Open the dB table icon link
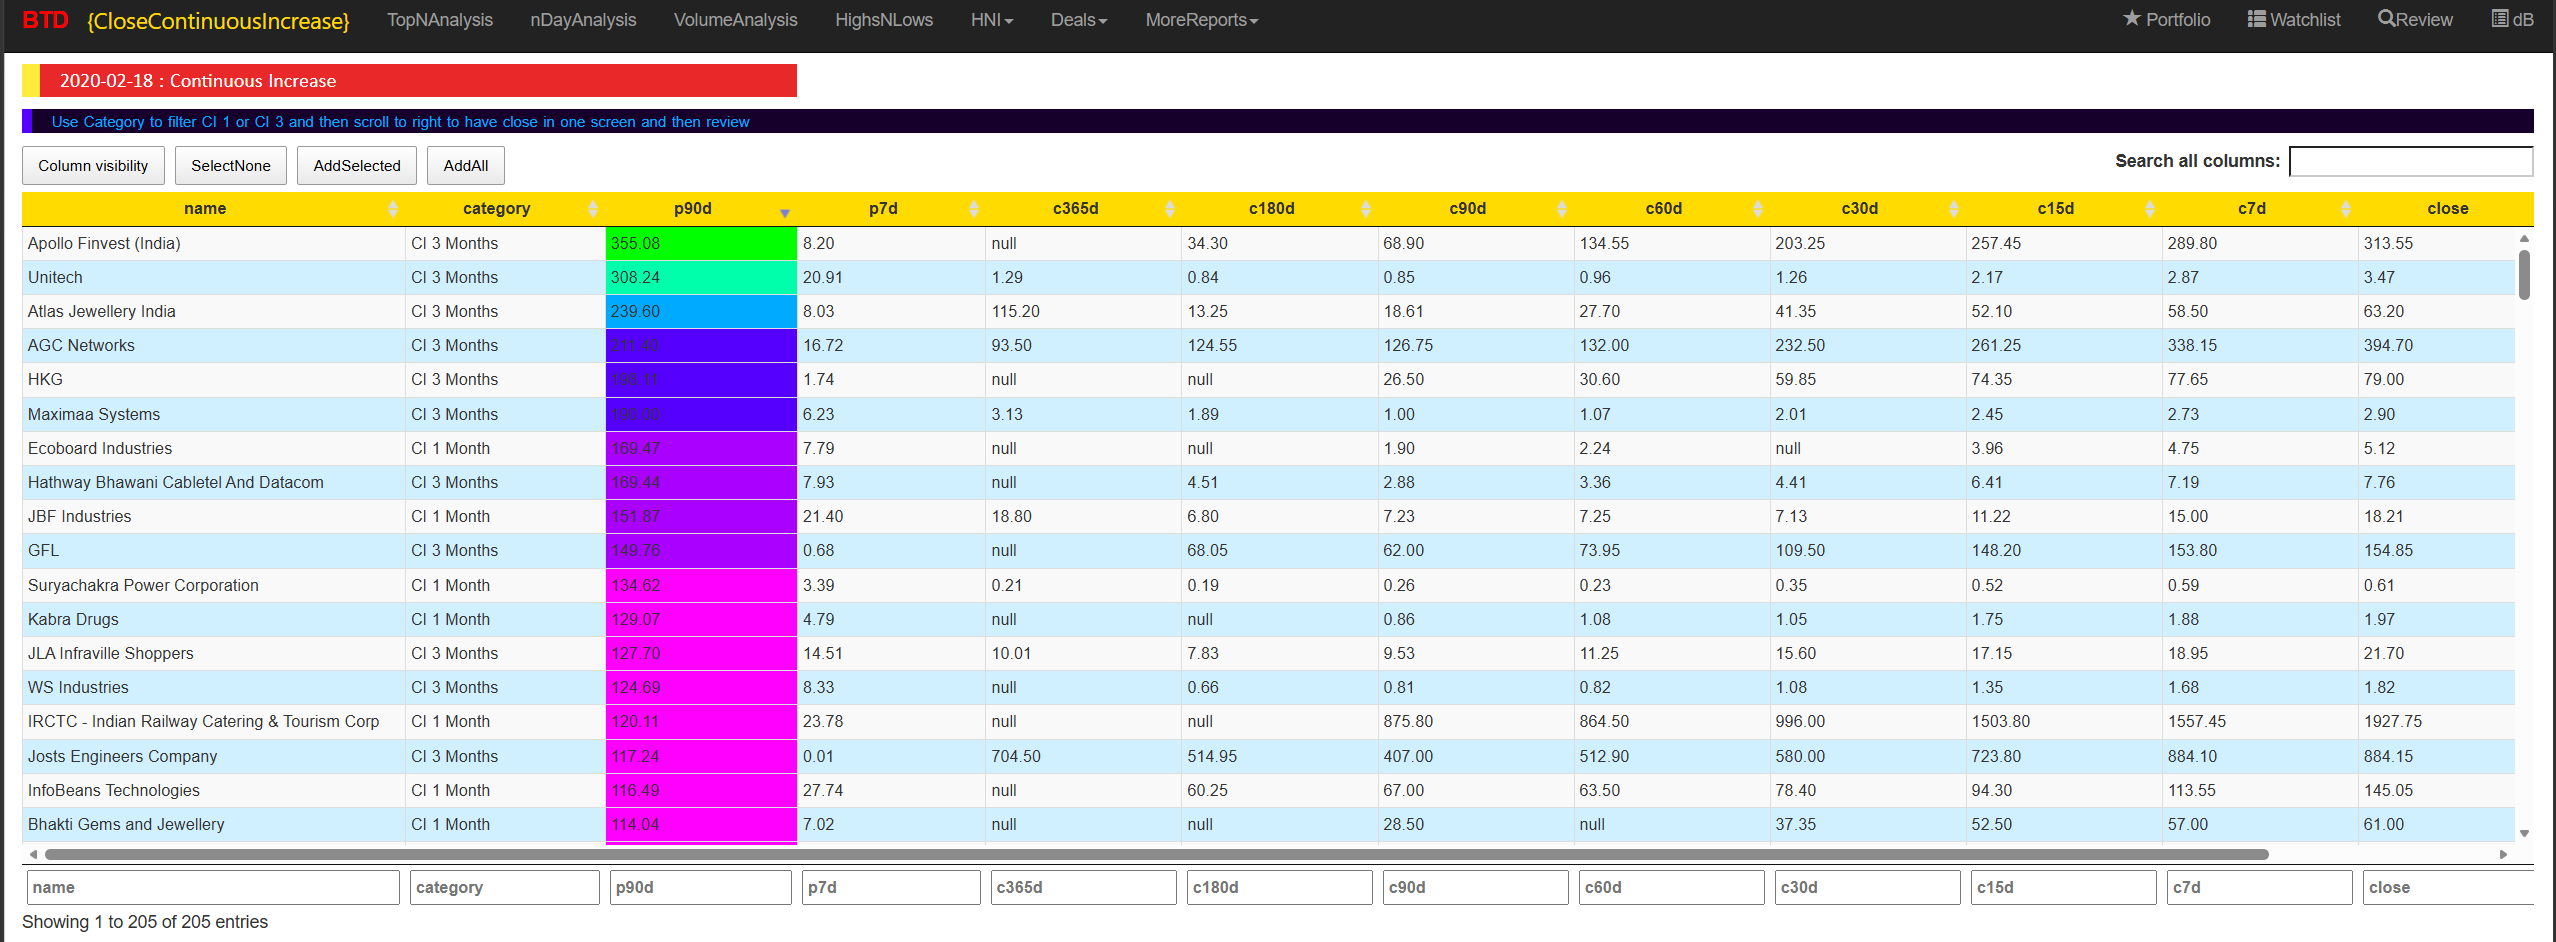The height and width of the screenshot is (942, 2556). pos(2512,20)
